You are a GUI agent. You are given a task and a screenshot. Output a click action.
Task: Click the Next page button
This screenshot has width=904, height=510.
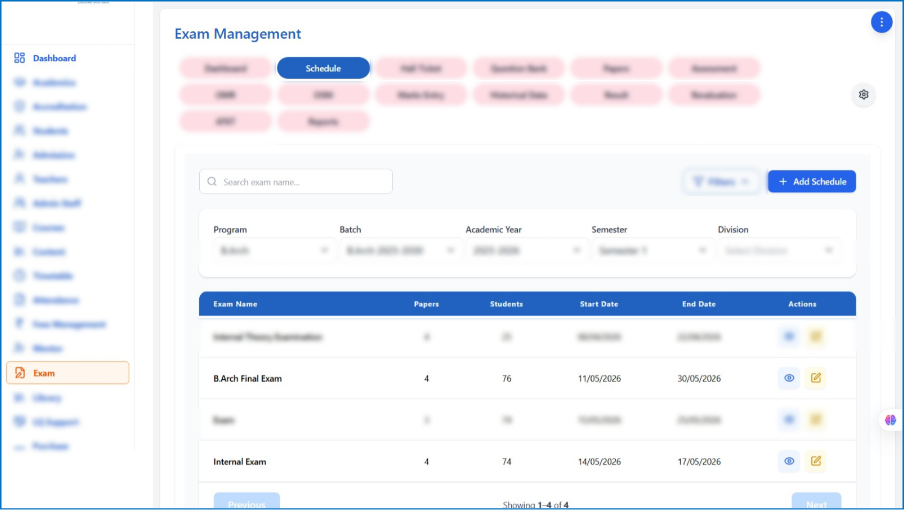click(x=816, y=501)
